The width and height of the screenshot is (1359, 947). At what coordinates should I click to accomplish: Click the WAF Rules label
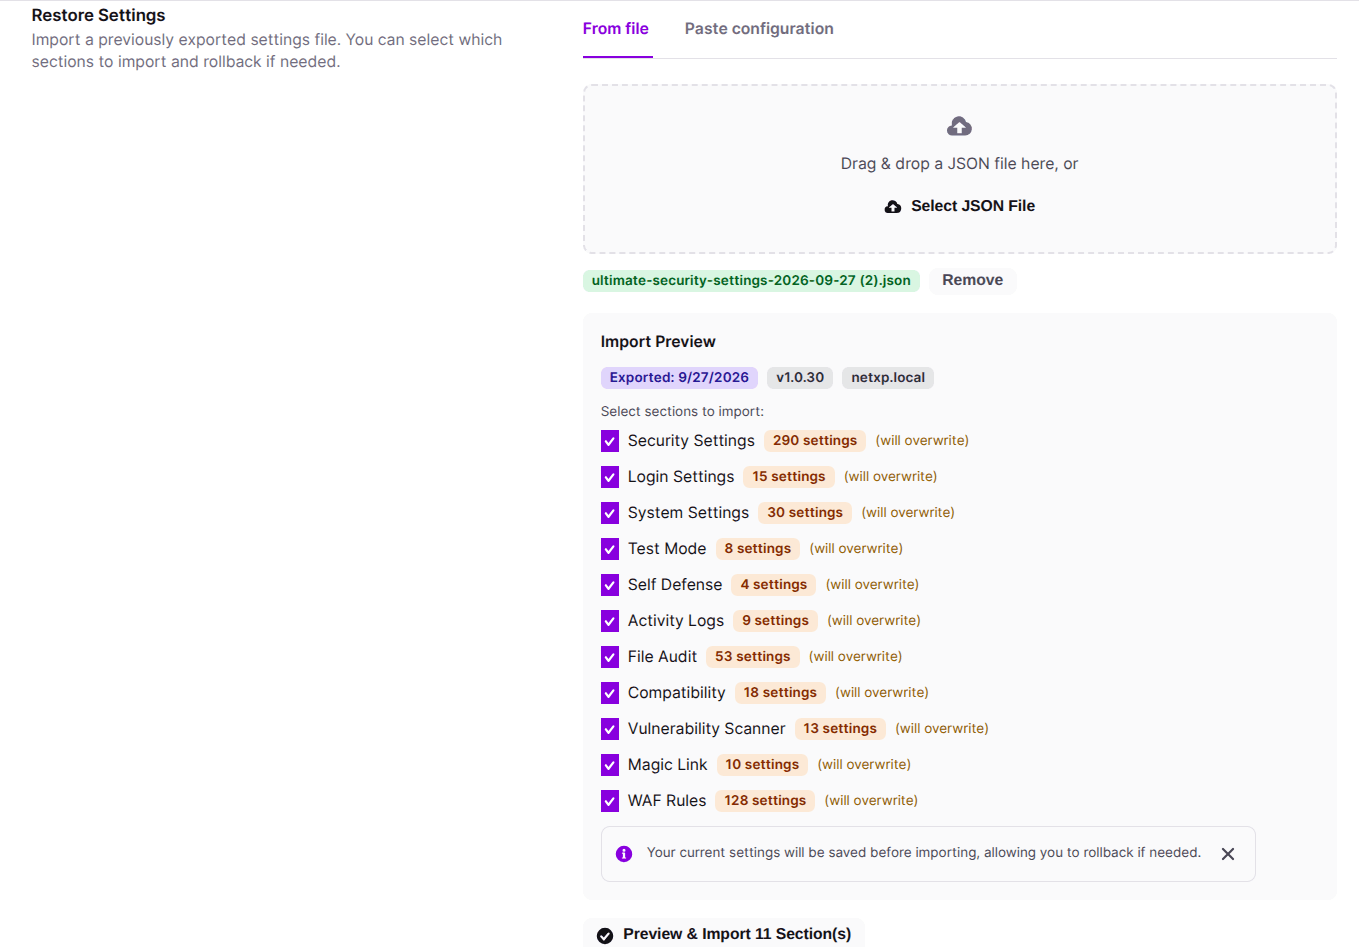tap(667, 801)
